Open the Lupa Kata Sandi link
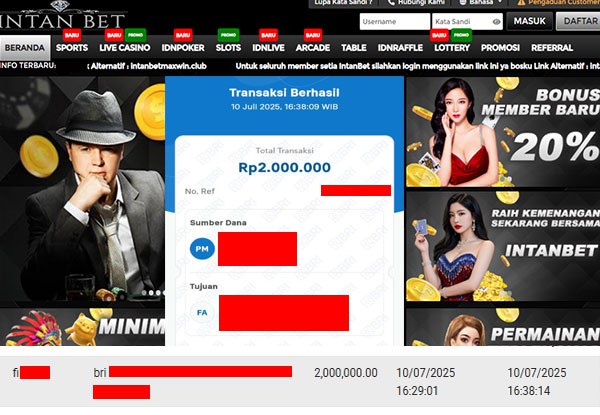Viewport: 600px width, 415px height. [343, 2]
